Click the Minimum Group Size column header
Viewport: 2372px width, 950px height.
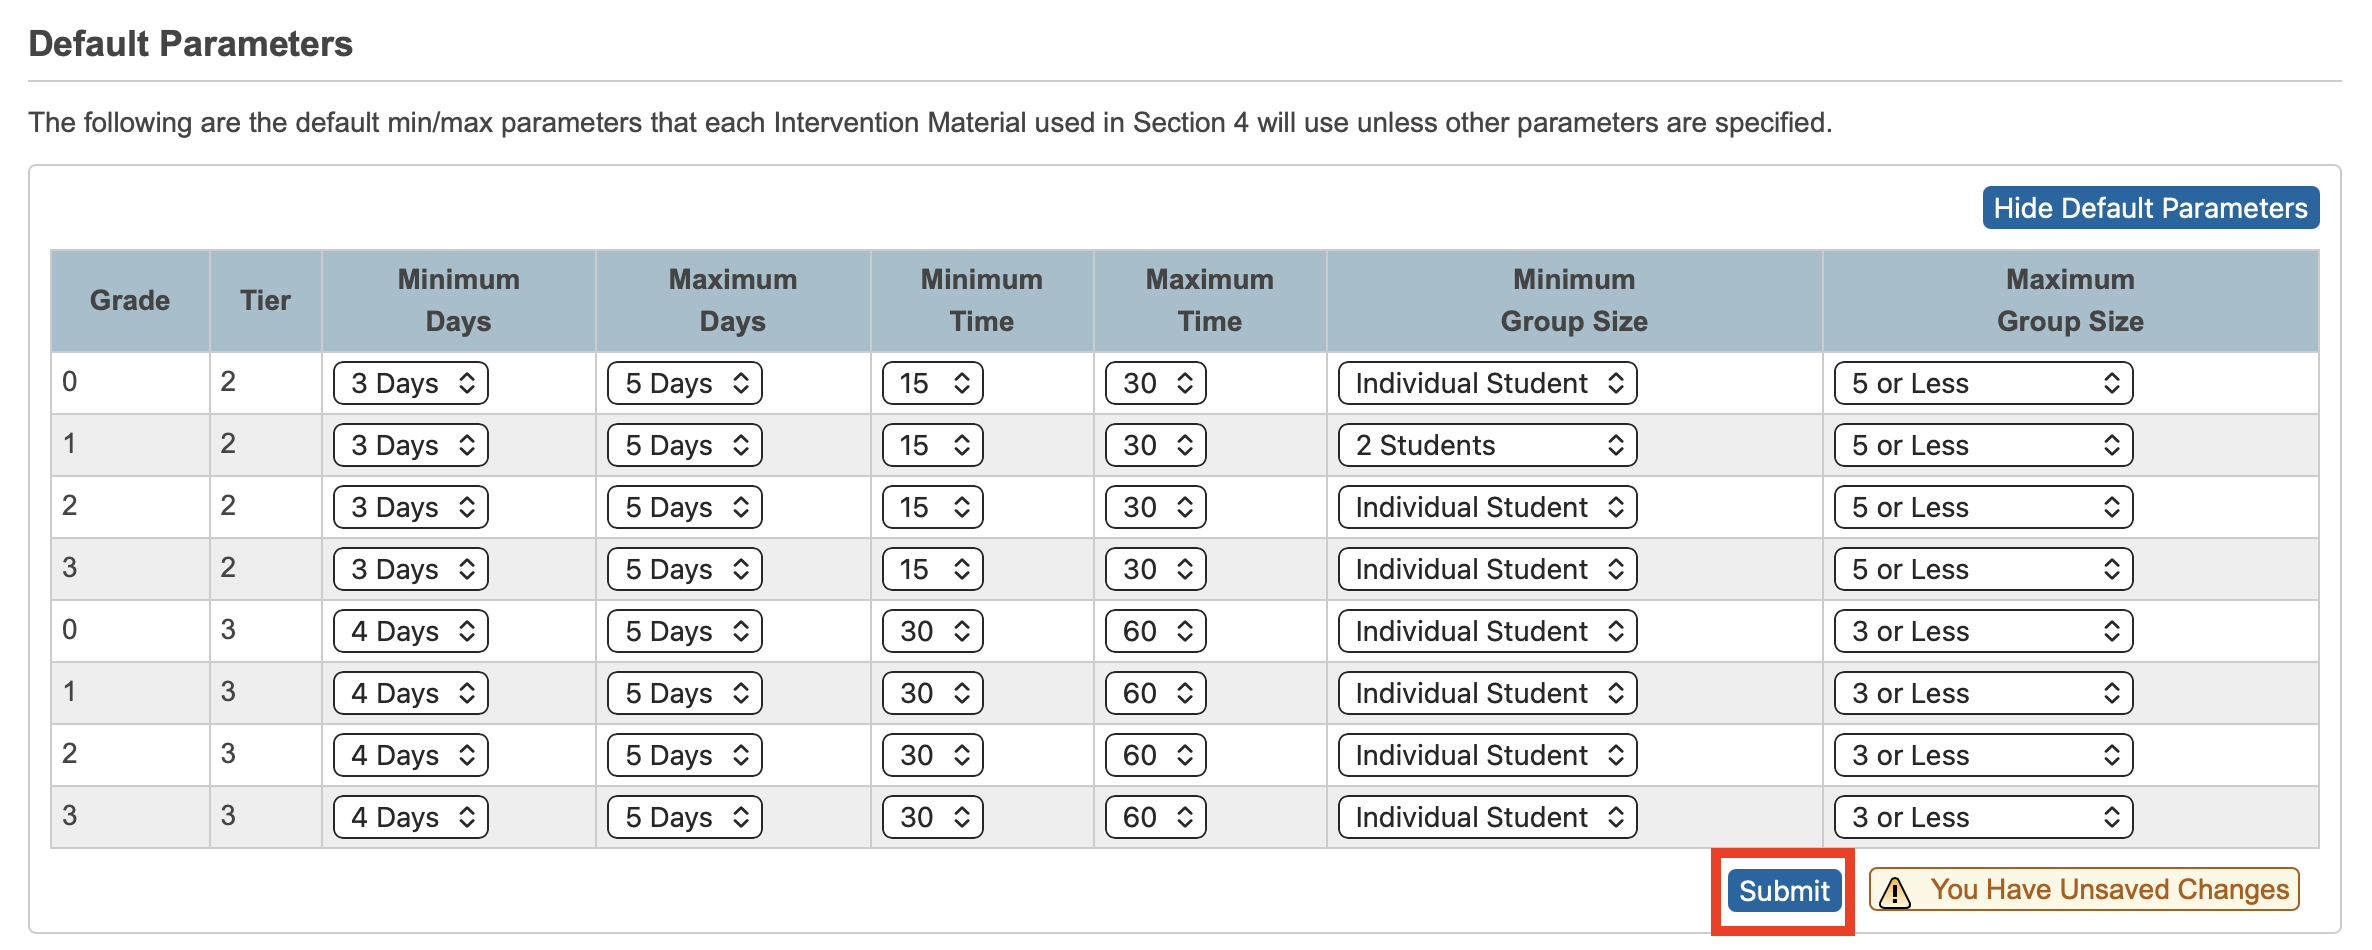pos(1573,300)
